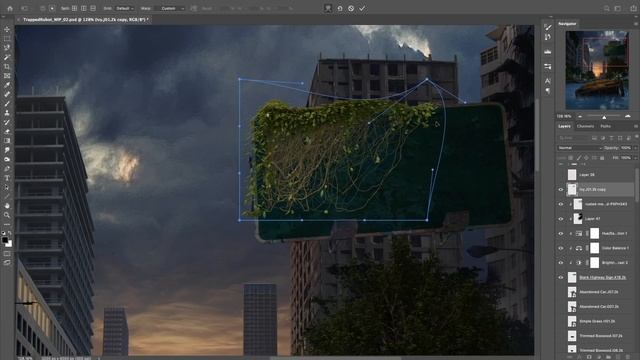Open the Layers panel menu
The height and width of the screenshot is (360, 640).
(636, 127)
